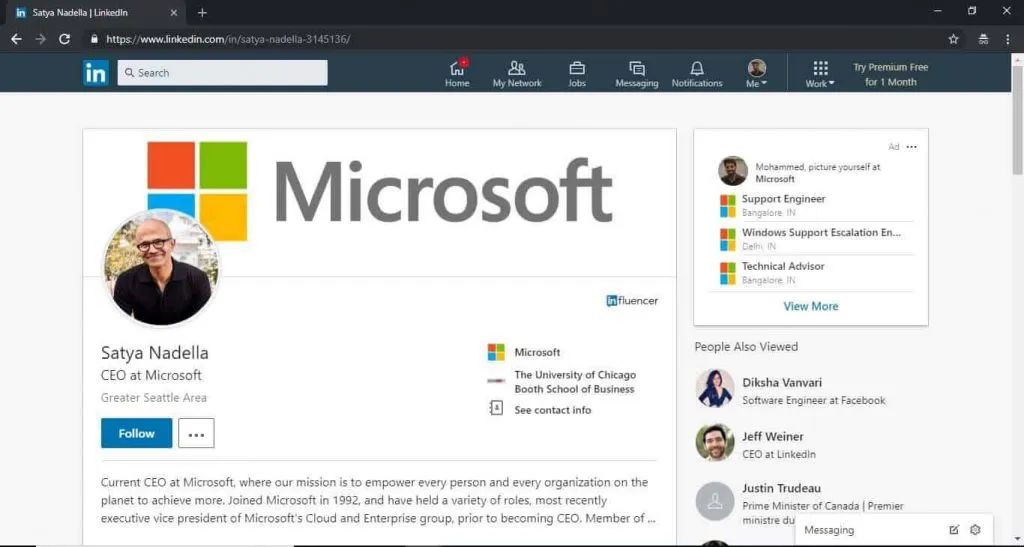Focus the LinkedIn Search field
The image size is (1024, 547).
(222, 73)
